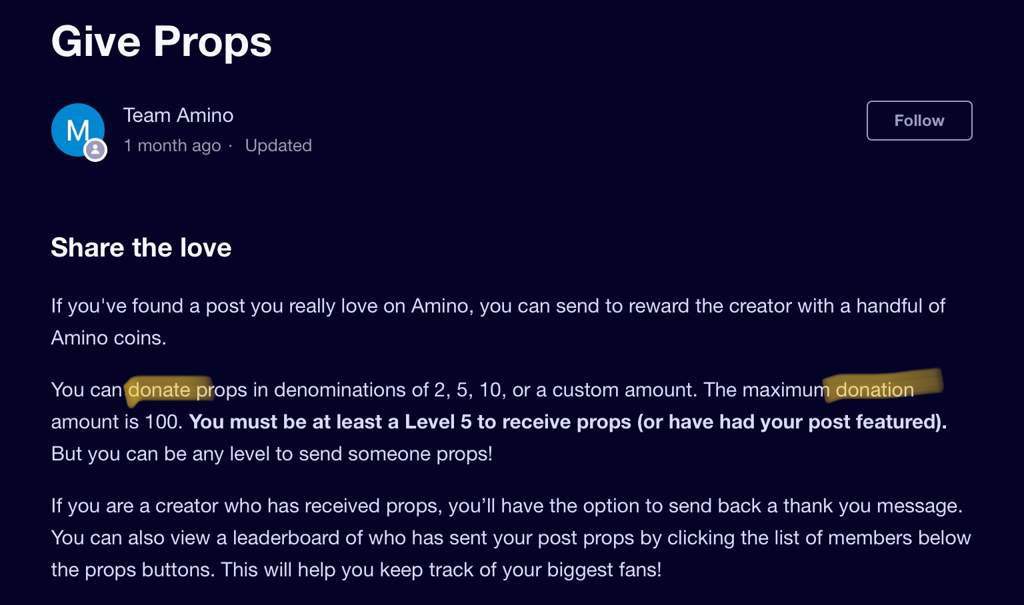Click the paragraph about creators receiving props
This screenshot has height=605, width=1024.
511,538
